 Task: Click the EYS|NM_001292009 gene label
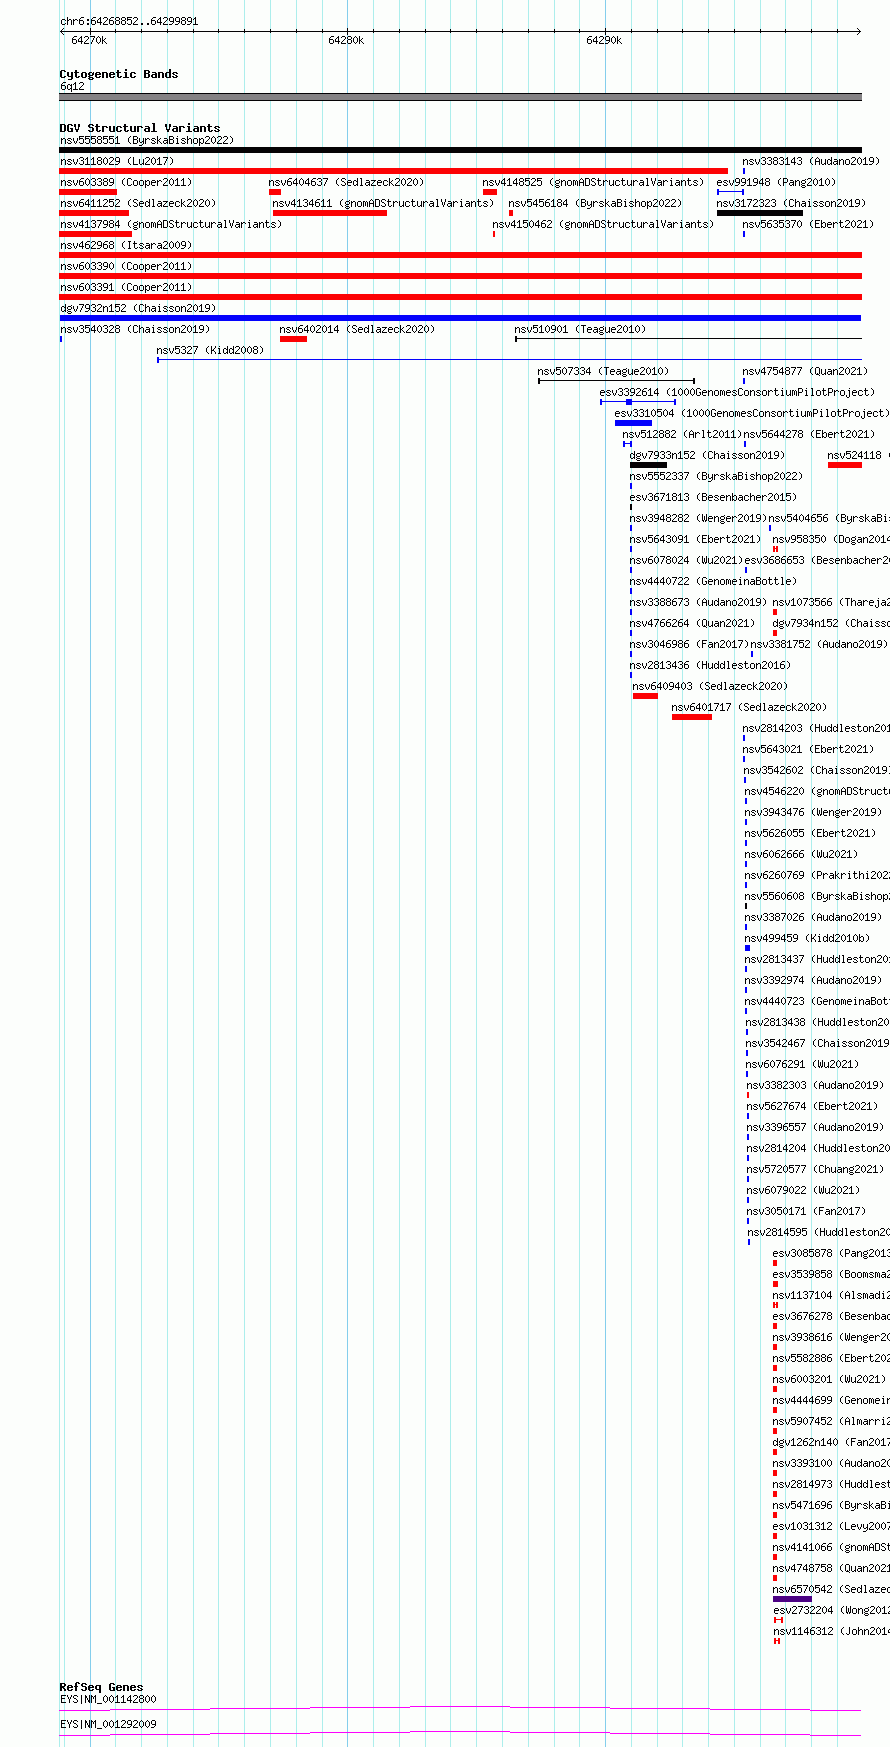(x=108, y=1725)
